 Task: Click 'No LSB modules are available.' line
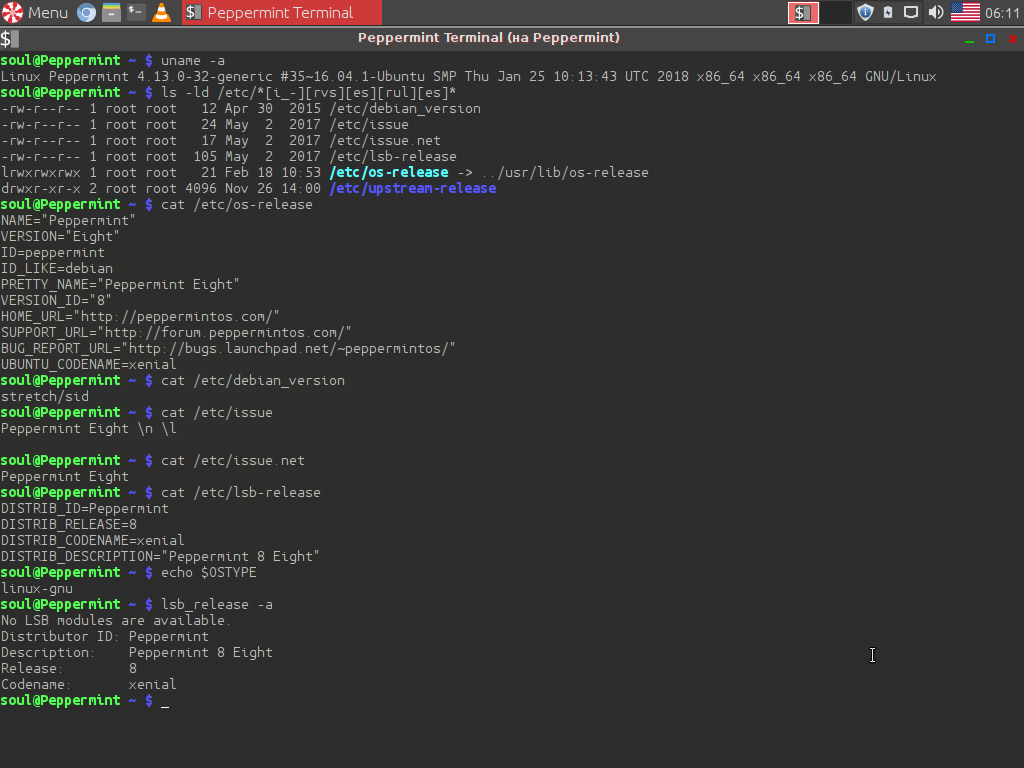(116, 620)
